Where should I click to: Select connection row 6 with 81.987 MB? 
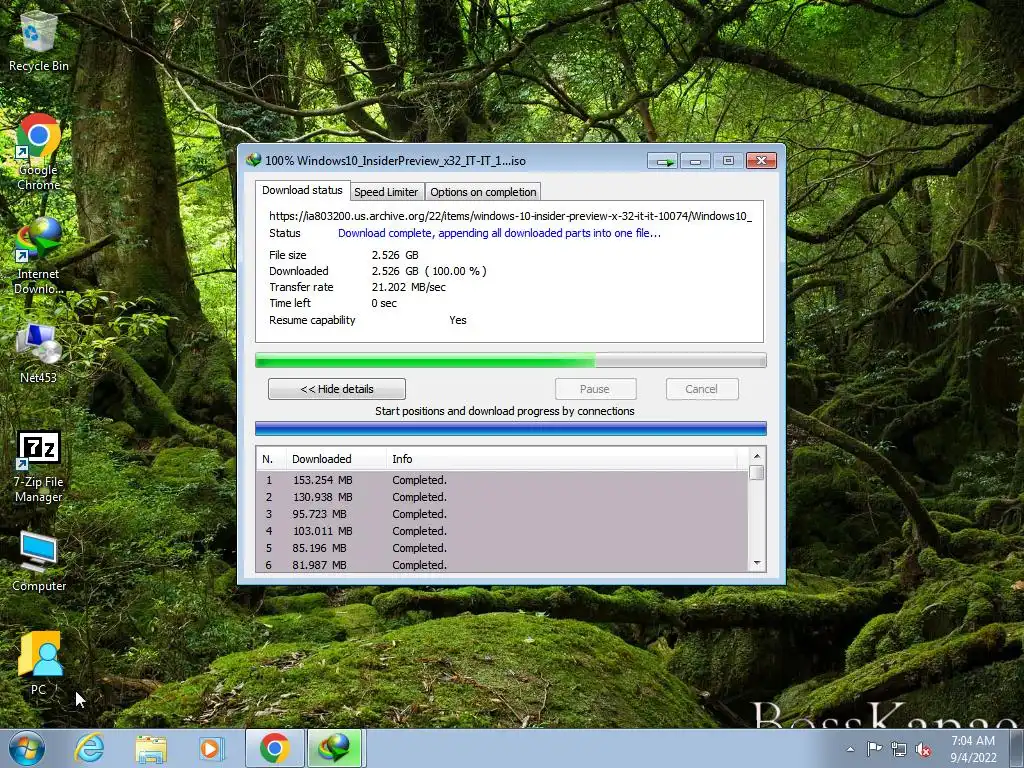[x=502, y=565]
